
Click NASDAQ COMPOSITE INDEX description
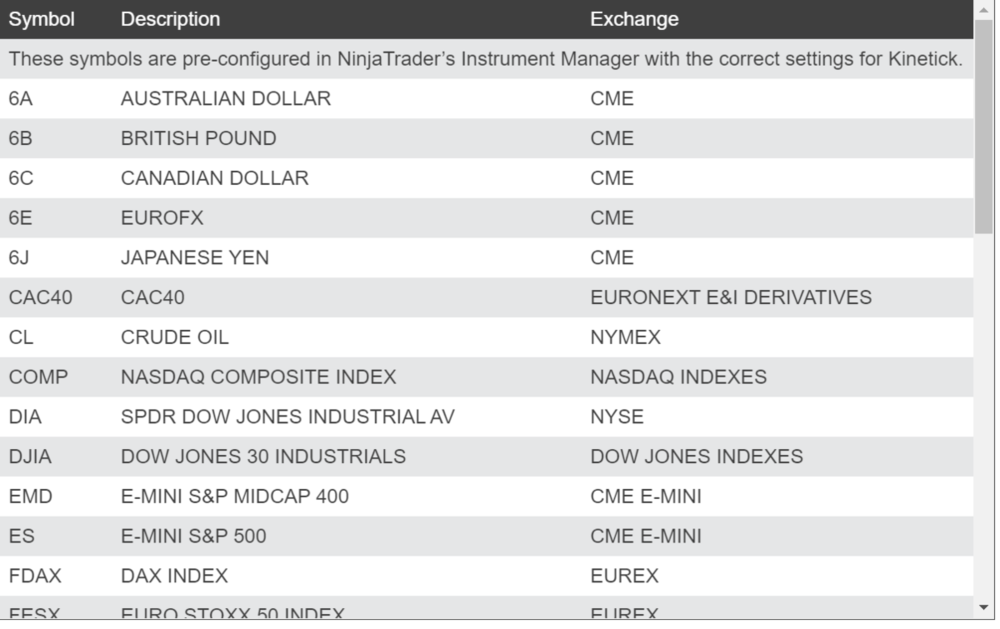(258, 377)
